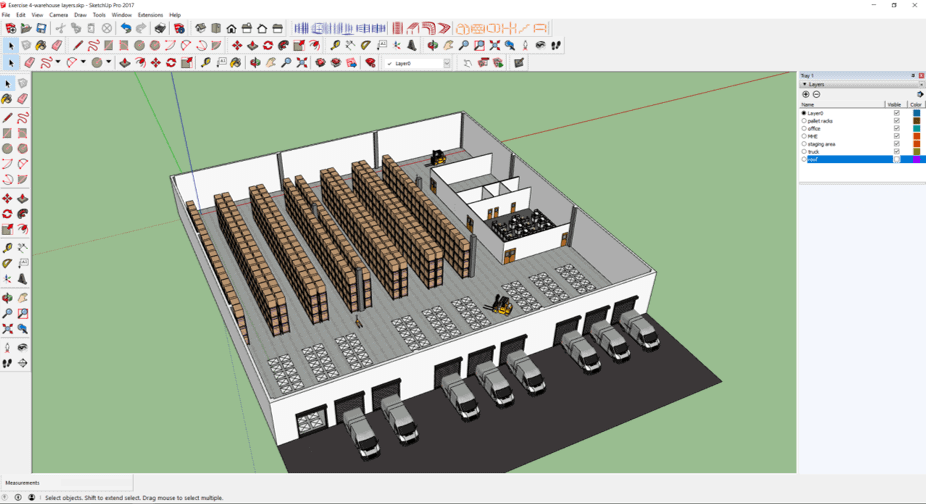
Task: Add a layer with the plus button
Action: [806, 95]
